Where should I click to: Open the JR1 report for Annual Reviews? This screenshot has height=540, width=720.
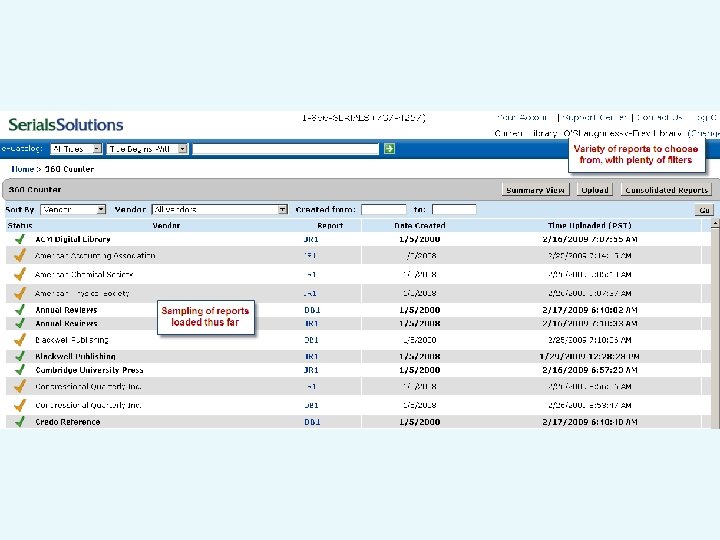point(311,323)
